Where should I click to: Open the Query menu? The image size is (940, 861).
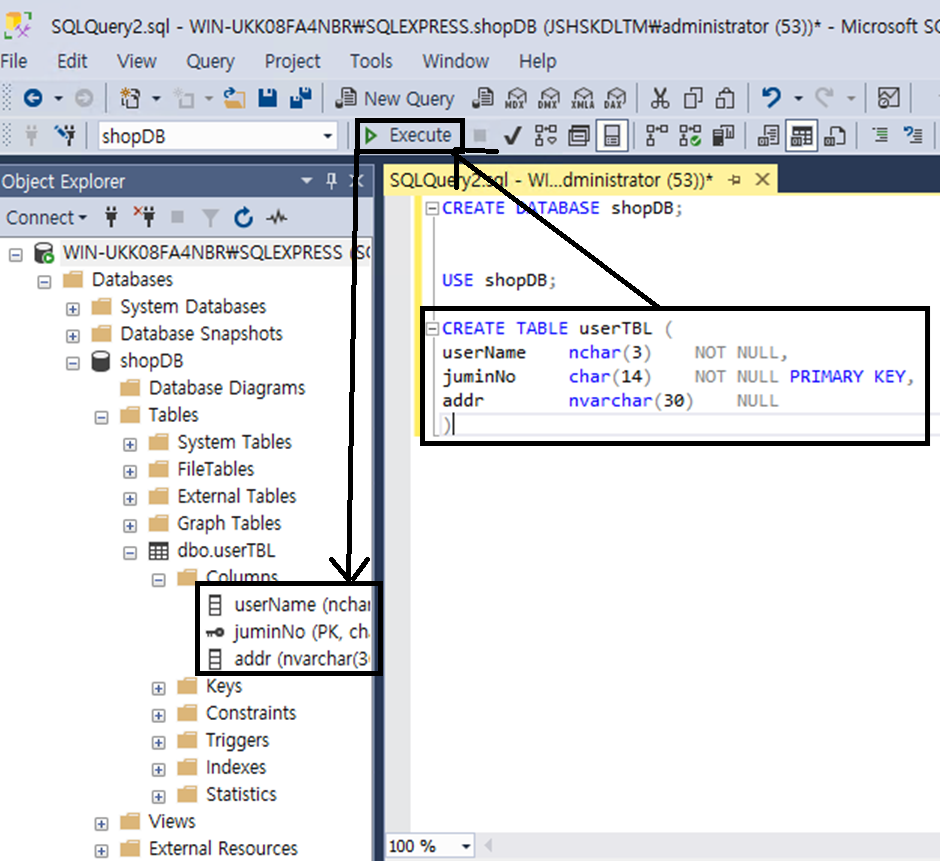(x=210, y=61)
